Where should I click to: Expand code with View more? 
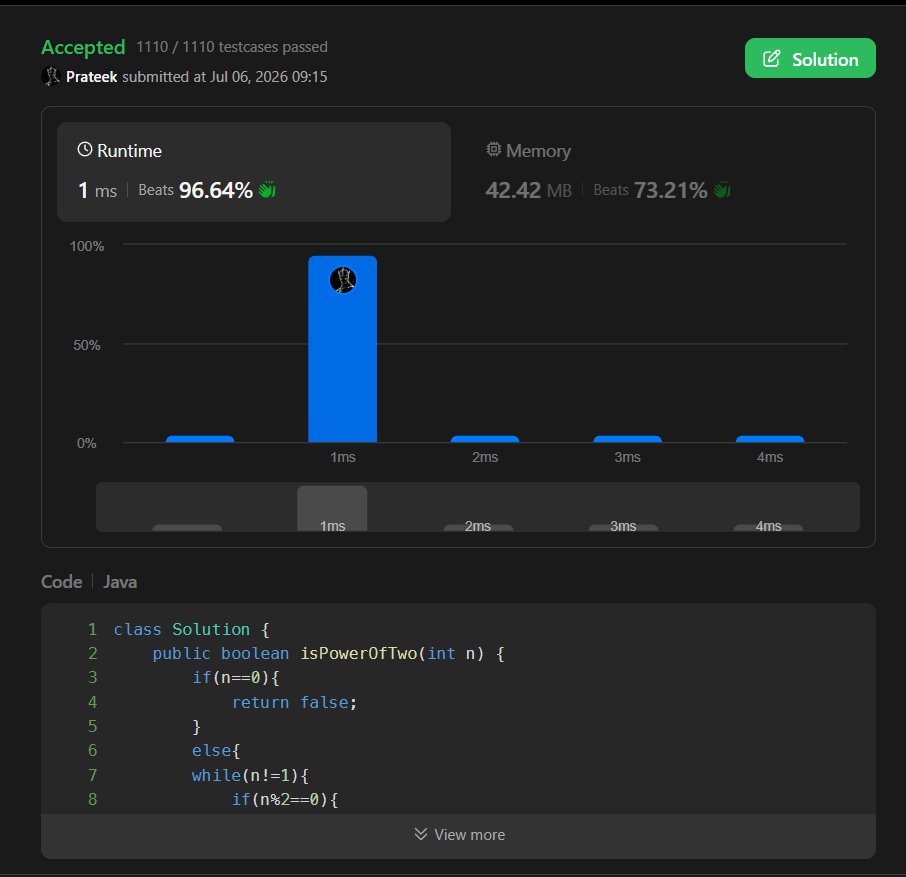click(458, 835)
